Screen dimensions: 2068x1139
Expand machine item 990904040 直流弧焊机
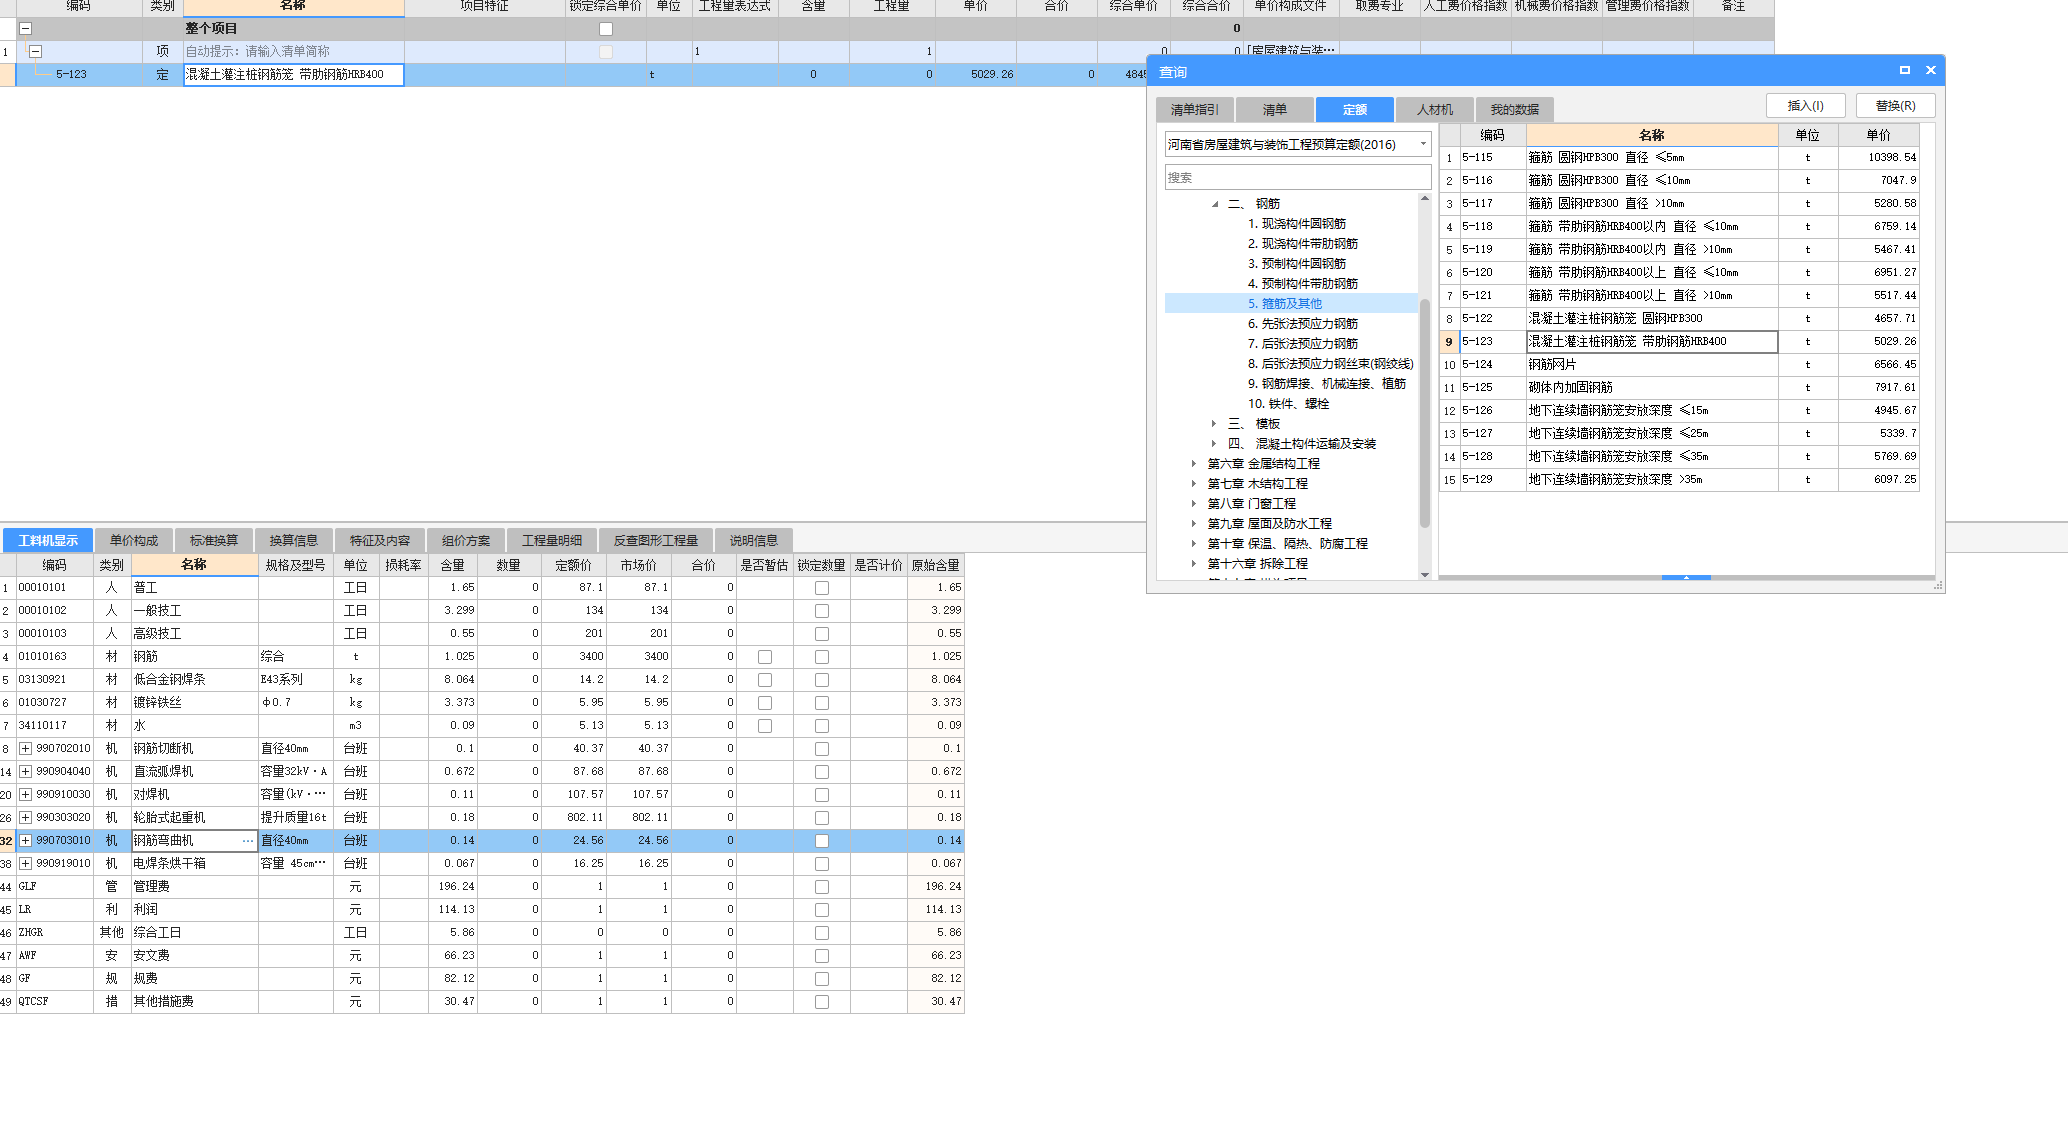[x=26, y=772]
